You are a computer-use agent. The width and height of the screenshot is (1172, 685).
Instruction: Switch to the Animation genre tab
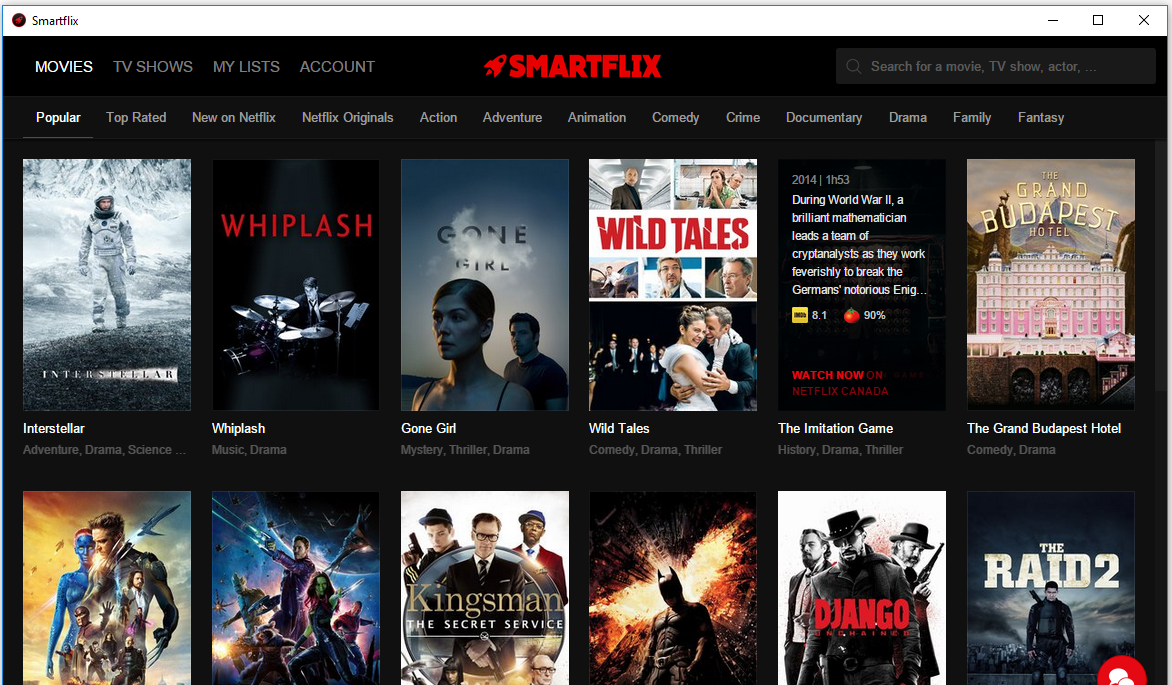pyautogui.click(x=596, y=117)
